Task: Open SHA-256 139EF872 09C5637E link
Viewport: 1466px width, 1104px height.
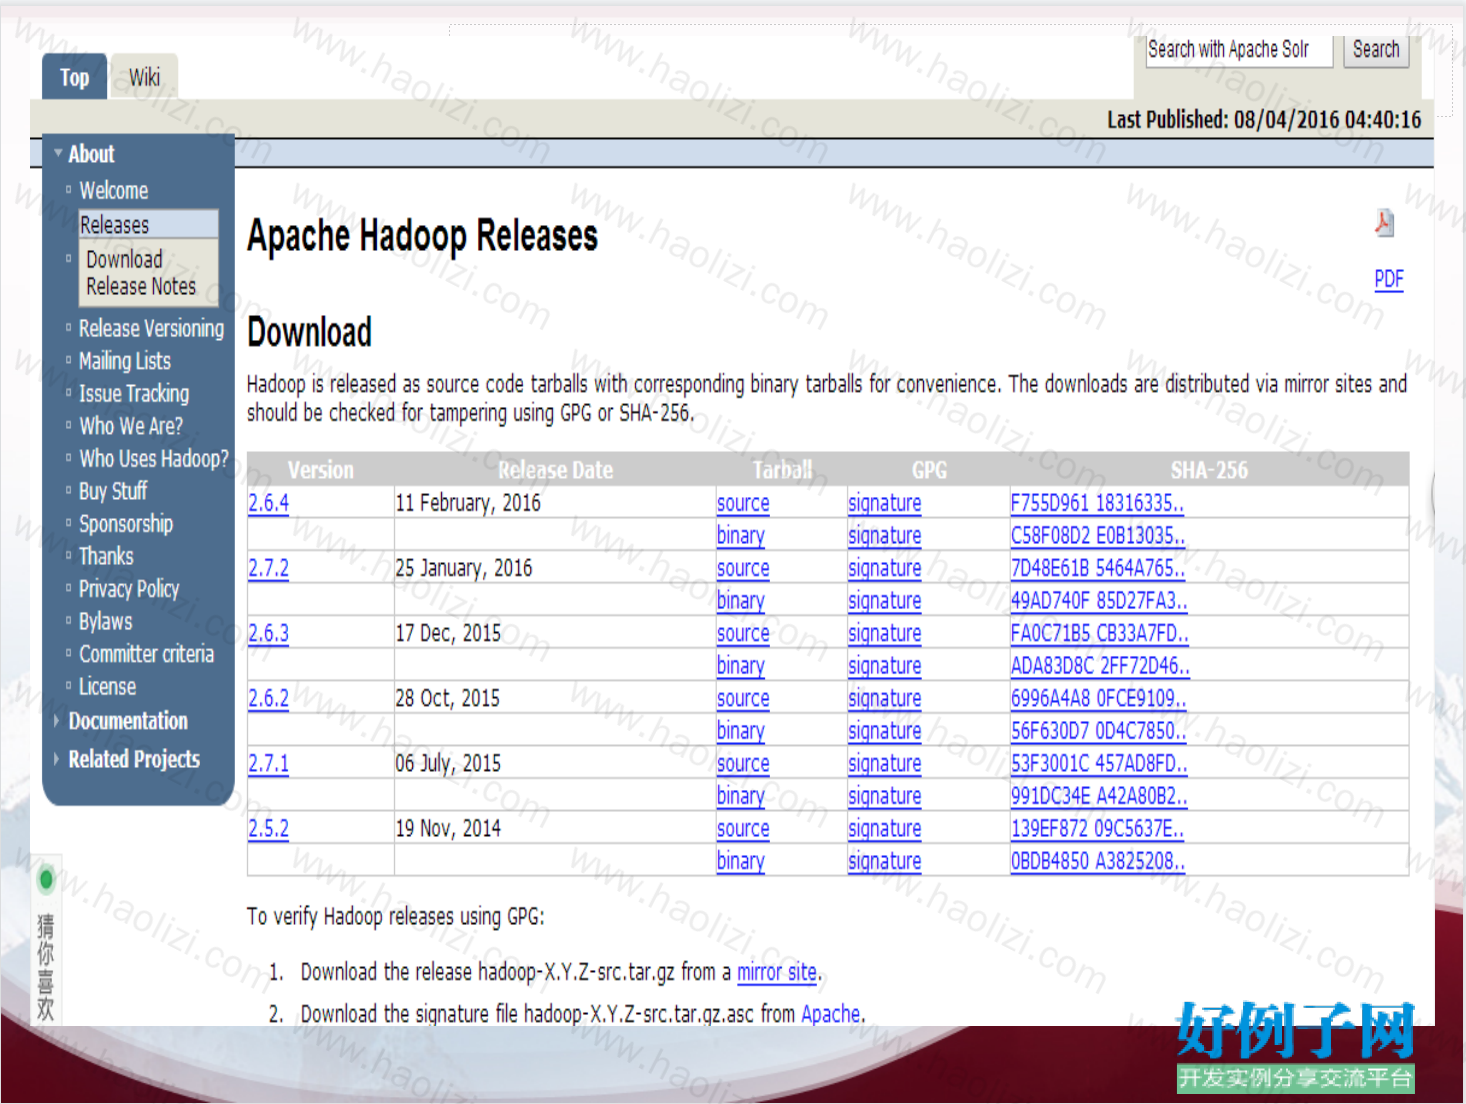Action: click(x=1097, y=828)
